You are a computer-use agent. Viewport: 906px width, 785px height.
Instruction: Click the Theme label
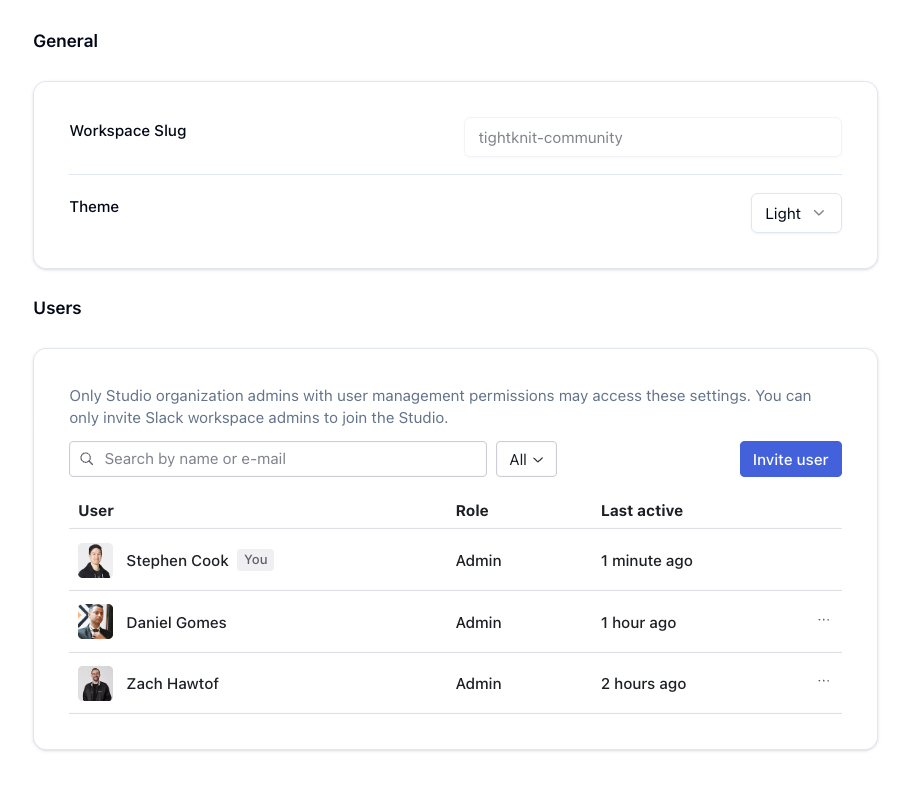coord(94,207)
